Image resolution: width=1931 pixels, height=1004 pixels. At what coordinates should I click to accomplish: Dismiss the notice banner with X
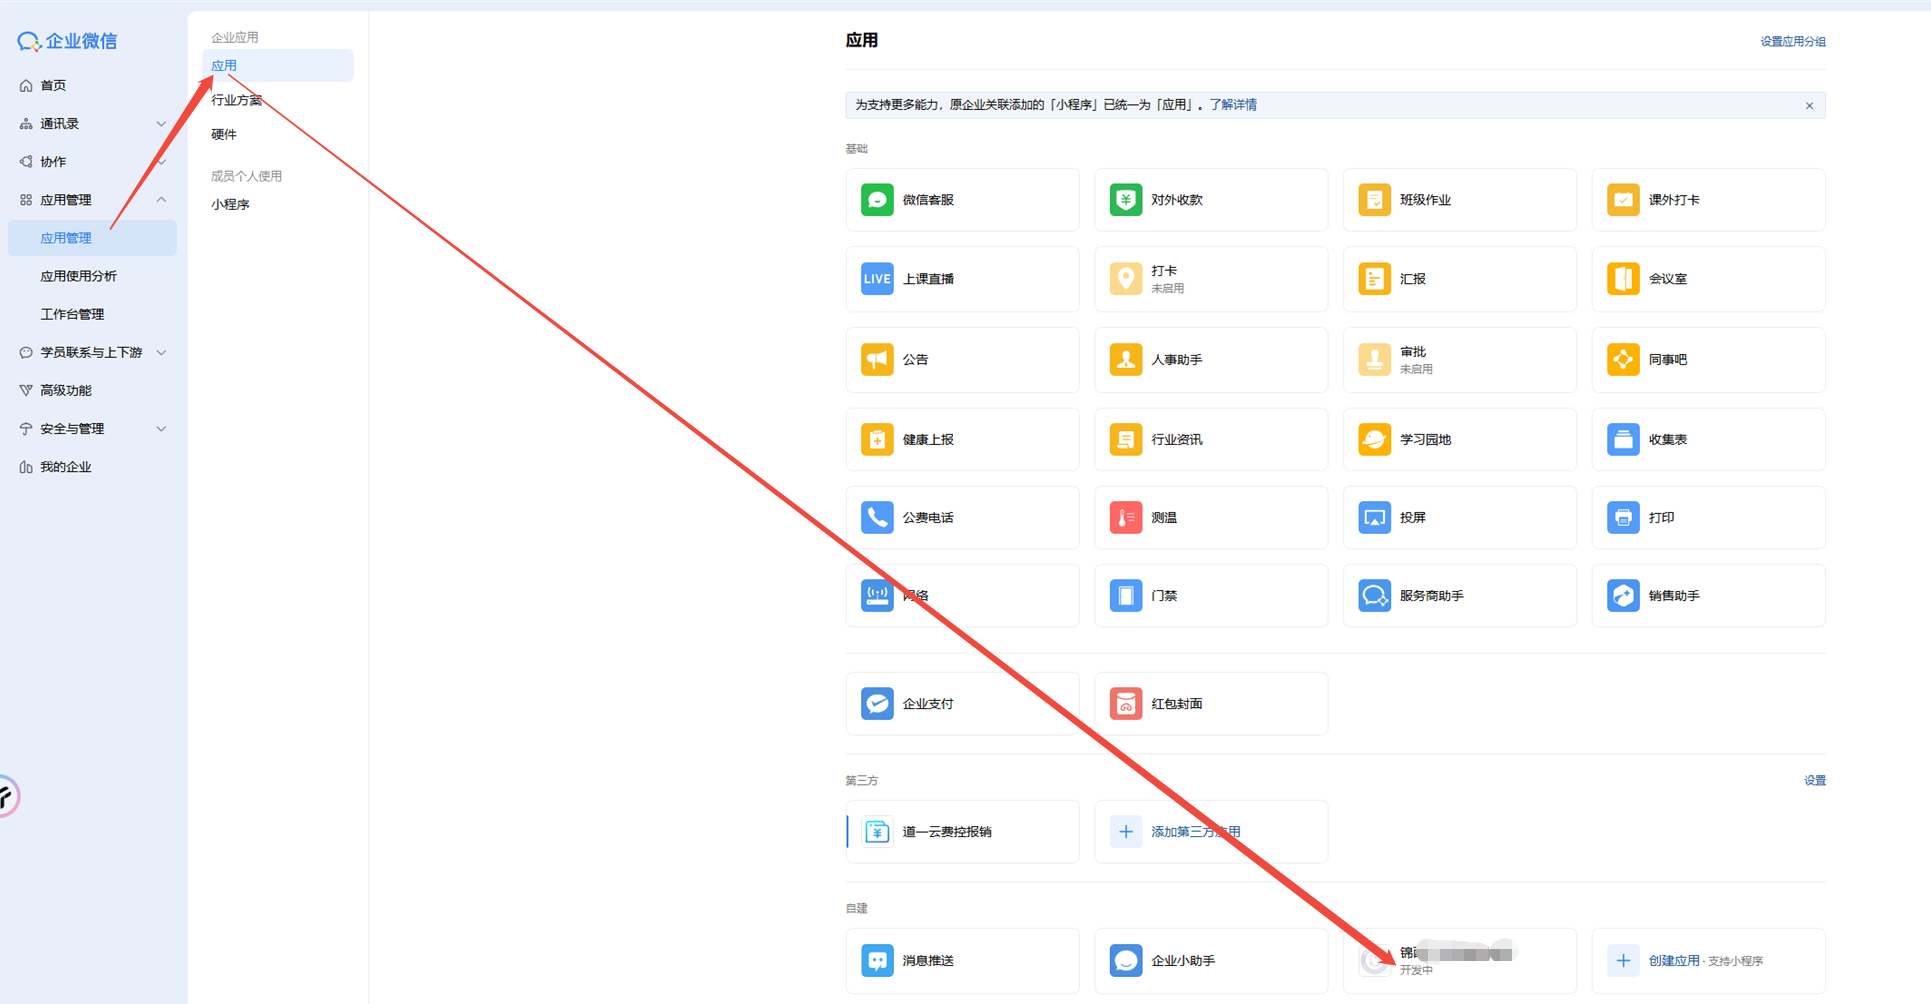pos(1809,106)
